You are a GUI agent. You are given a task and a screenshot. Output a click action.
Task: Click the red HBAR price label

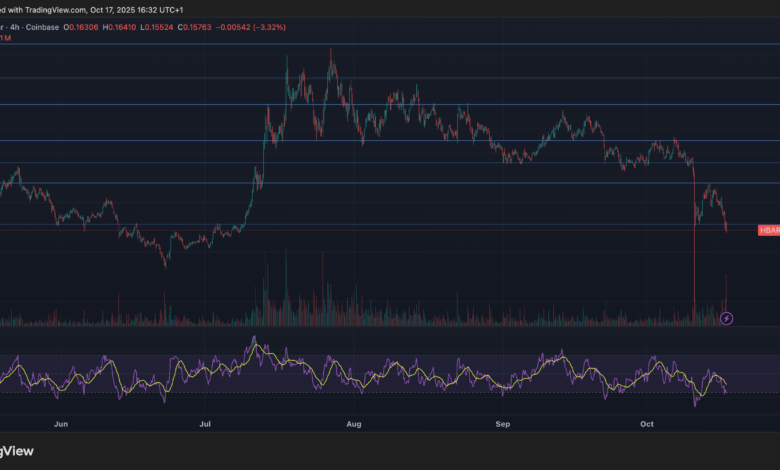tap(769, 230)
